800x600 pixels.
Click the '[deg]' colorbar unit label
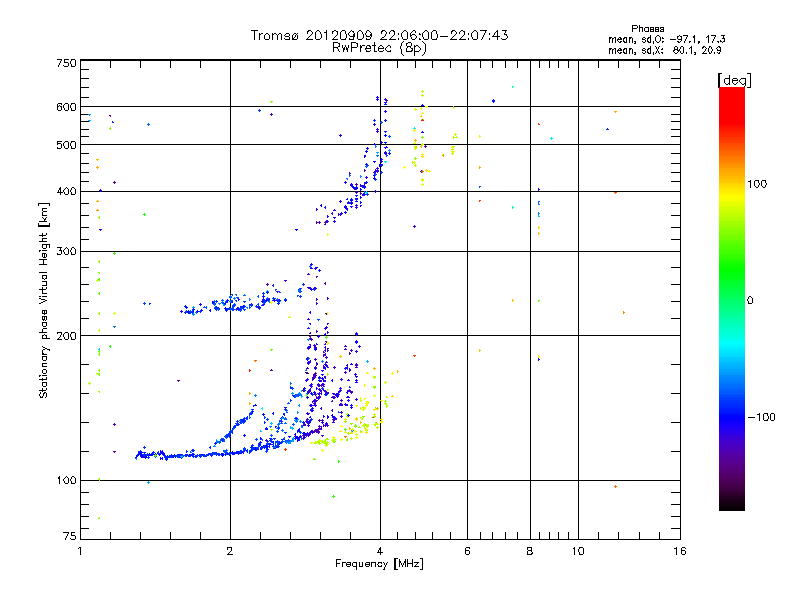734,80
